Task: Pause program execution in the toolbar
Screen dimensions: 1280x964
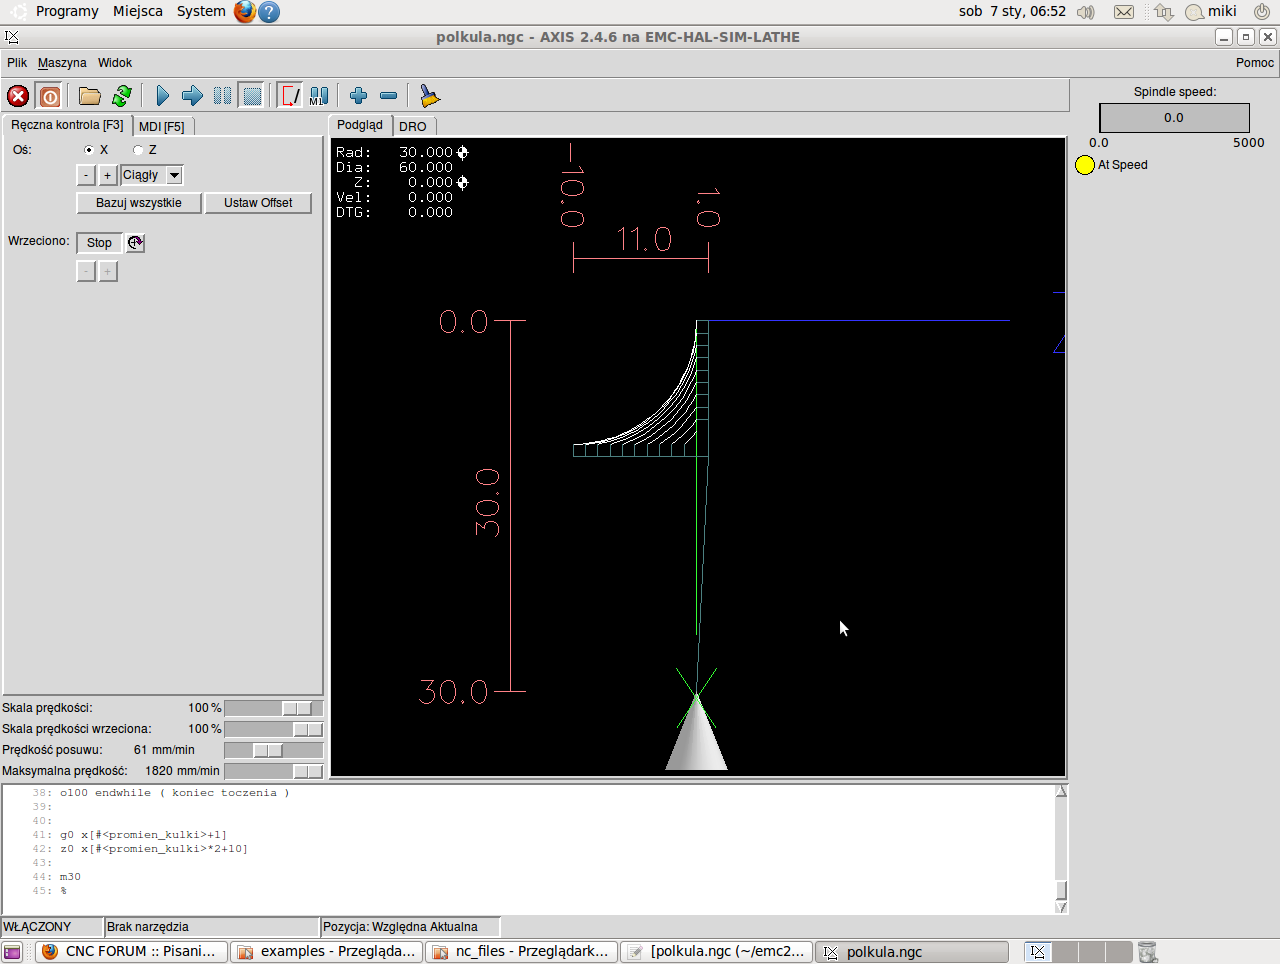Action: (222, 96)
